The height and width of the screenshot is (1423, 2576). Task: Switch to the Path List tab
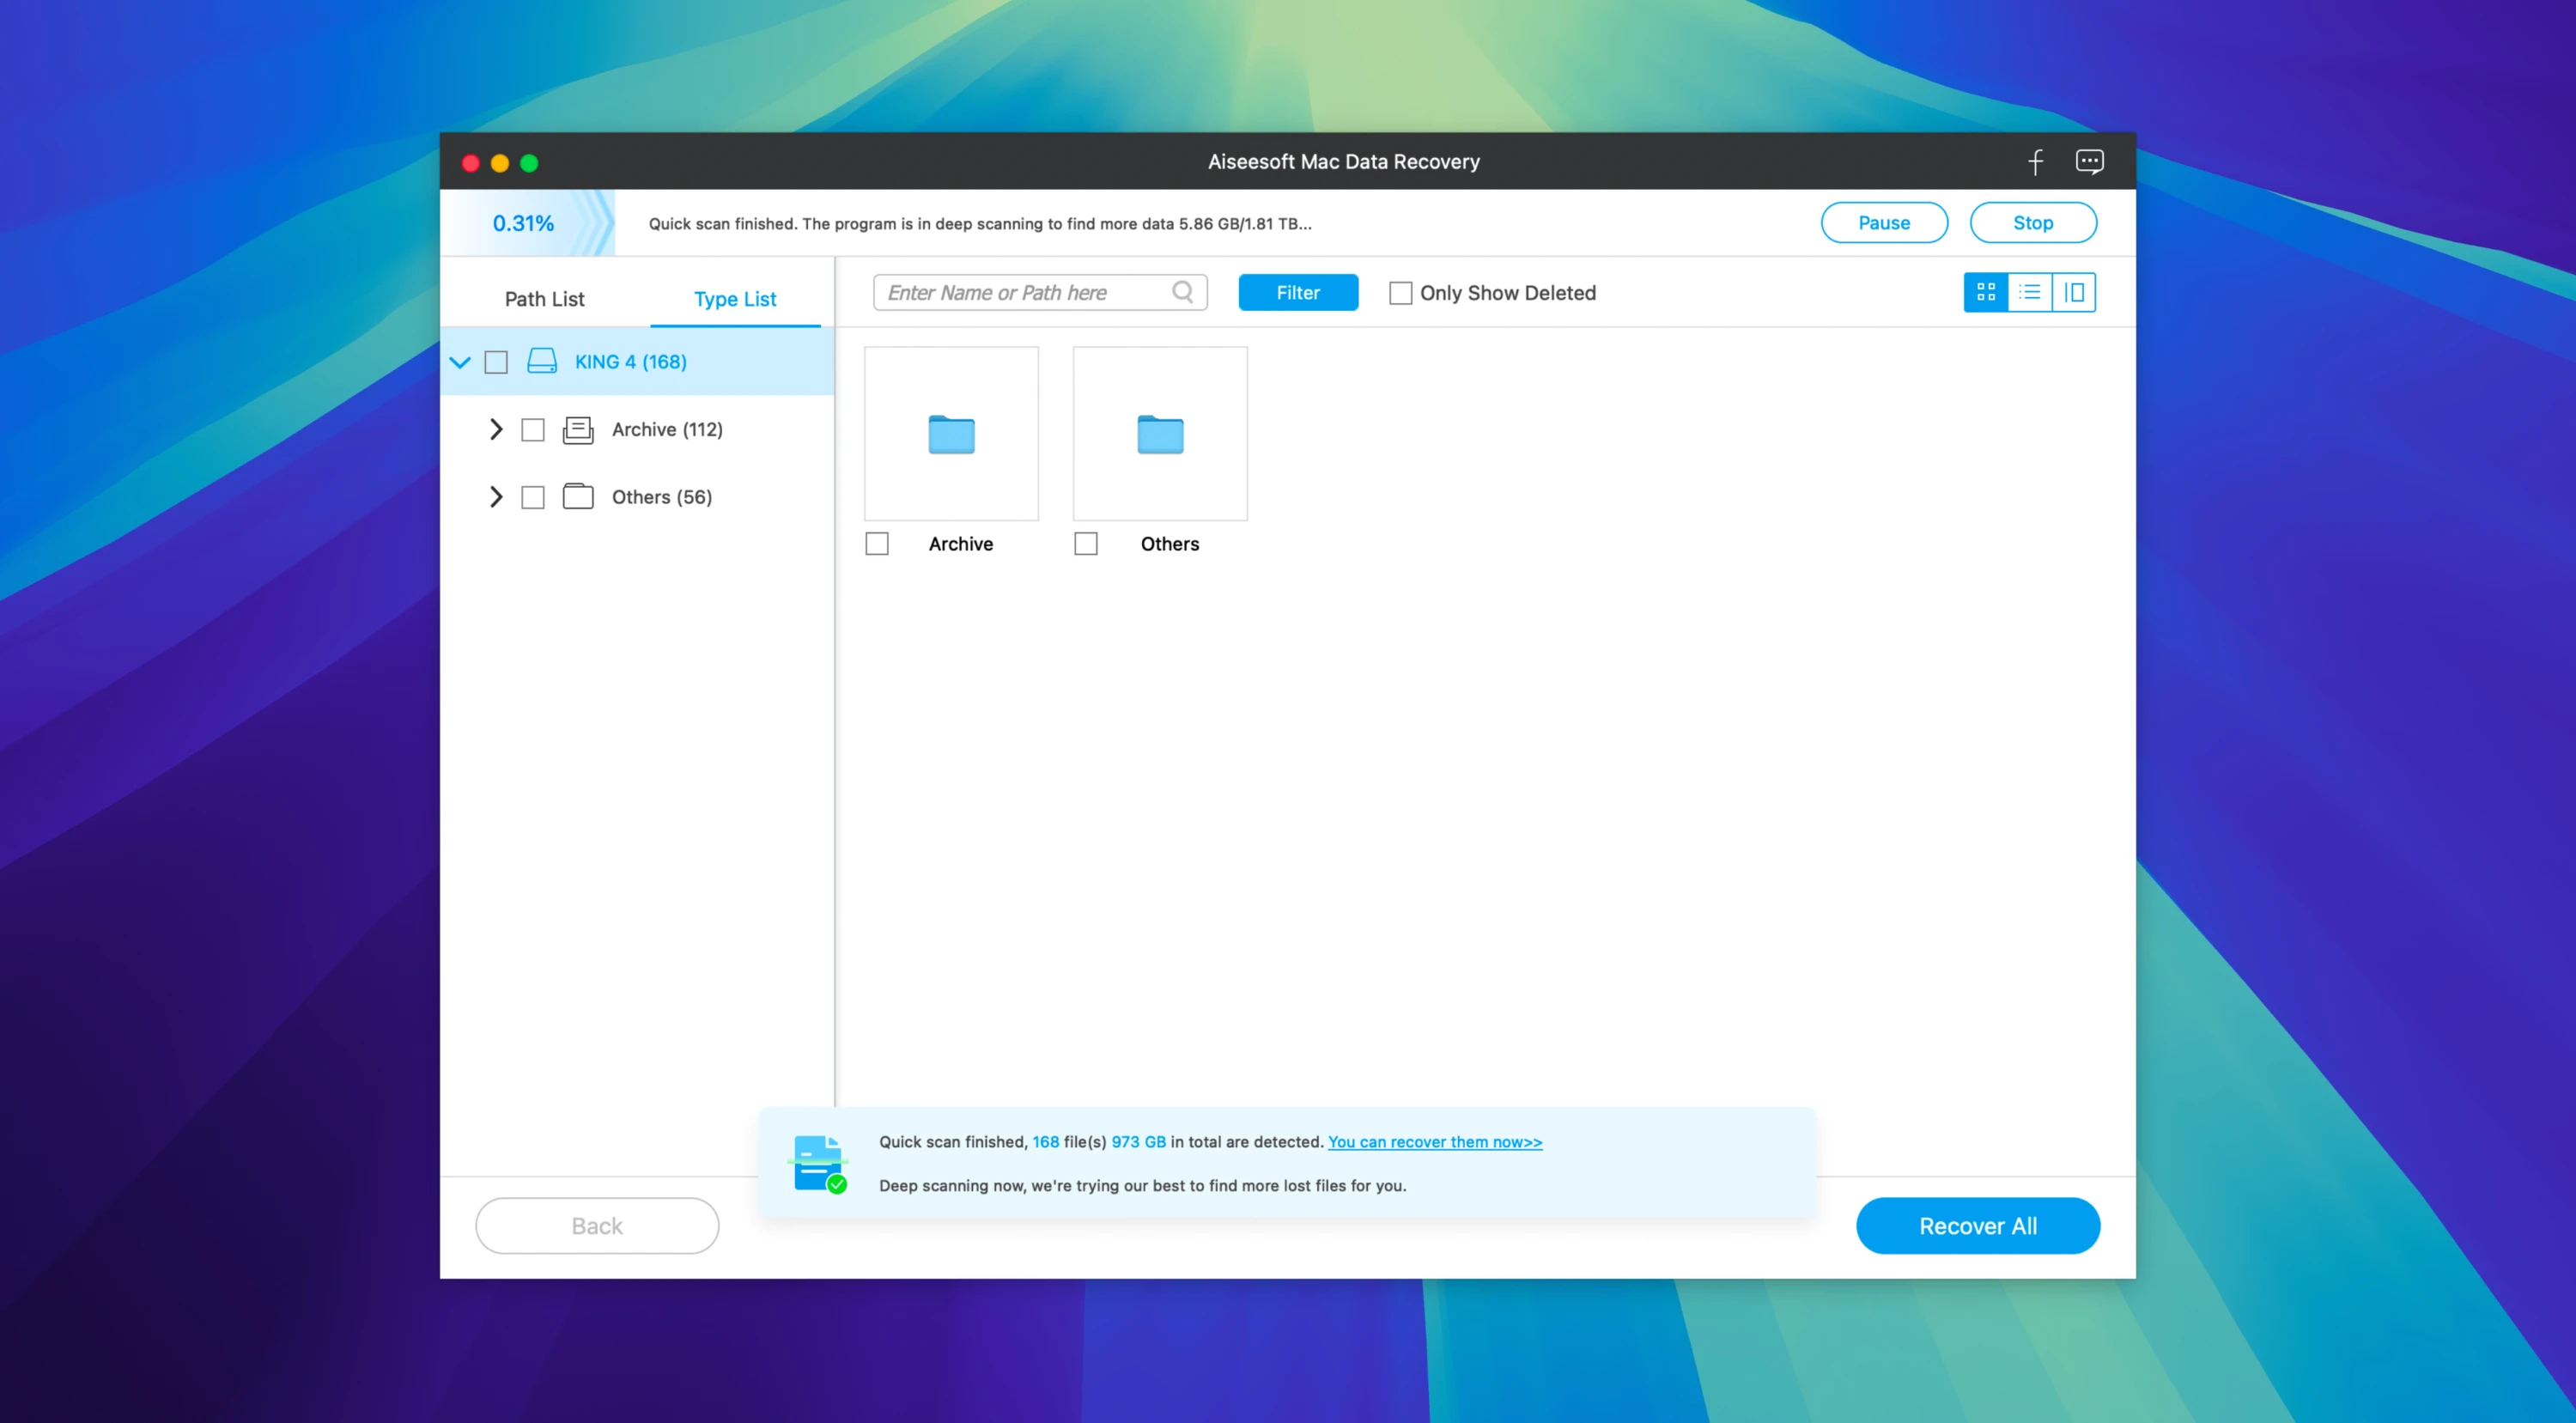pyautogui.click(x=544, y=298)
